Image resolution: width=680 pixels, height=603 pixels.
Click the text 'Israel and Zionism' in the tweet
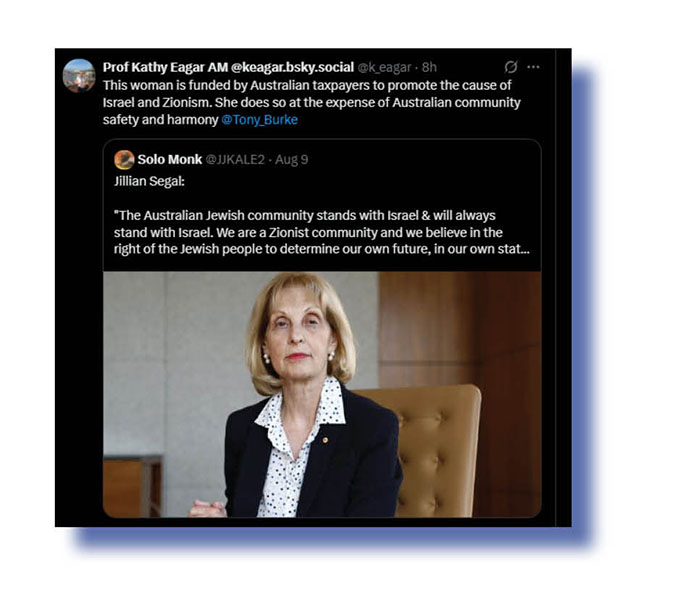pos(157,102)
